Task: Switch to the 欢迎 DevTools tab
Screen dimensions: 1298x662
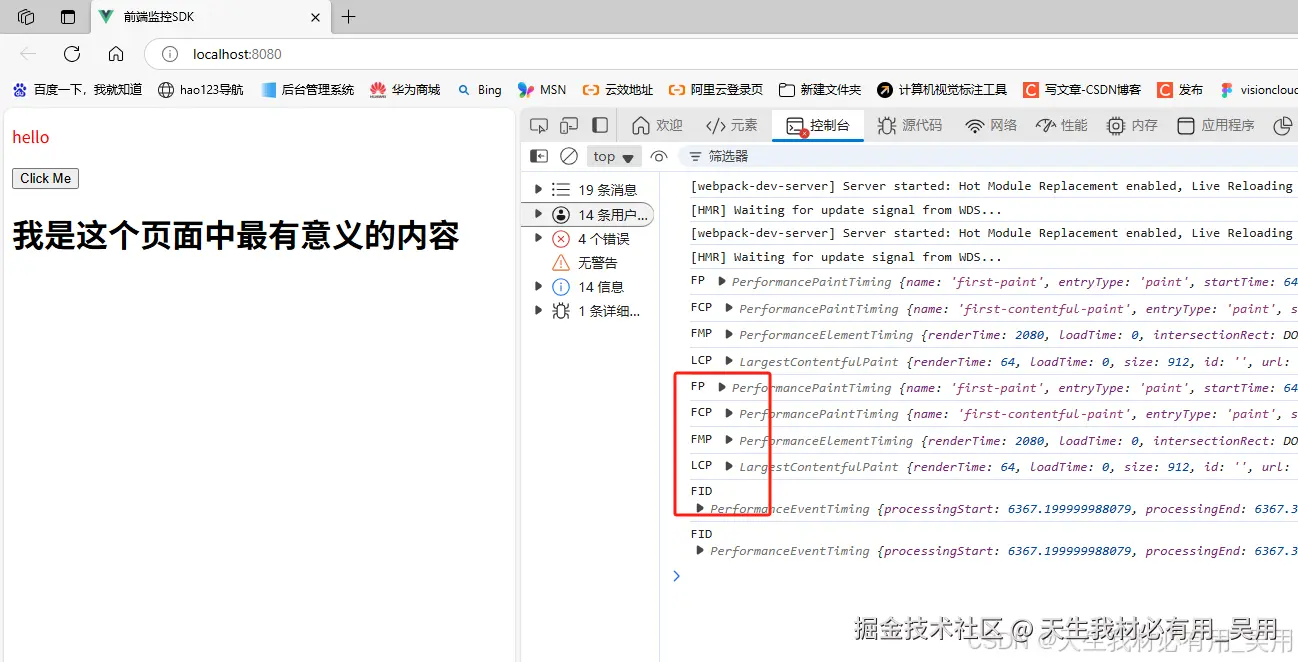Action: coord(658,125)
